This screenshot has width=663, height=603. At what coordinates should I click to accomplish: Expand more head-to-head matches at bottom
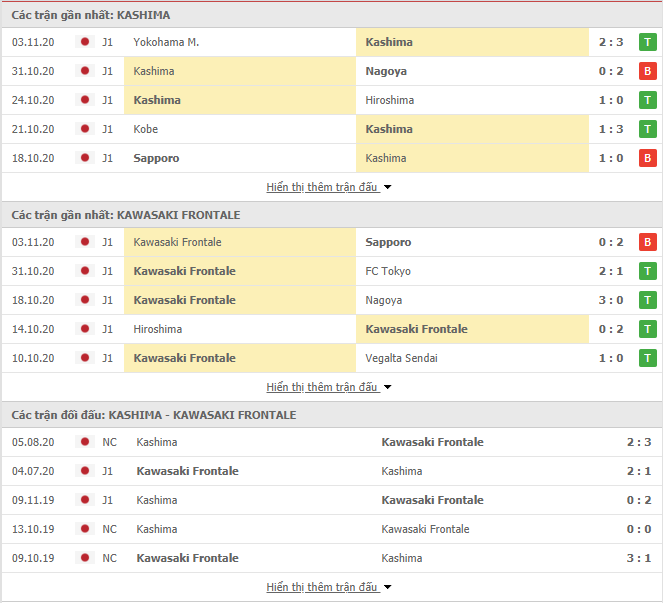[x=329, y=587]
